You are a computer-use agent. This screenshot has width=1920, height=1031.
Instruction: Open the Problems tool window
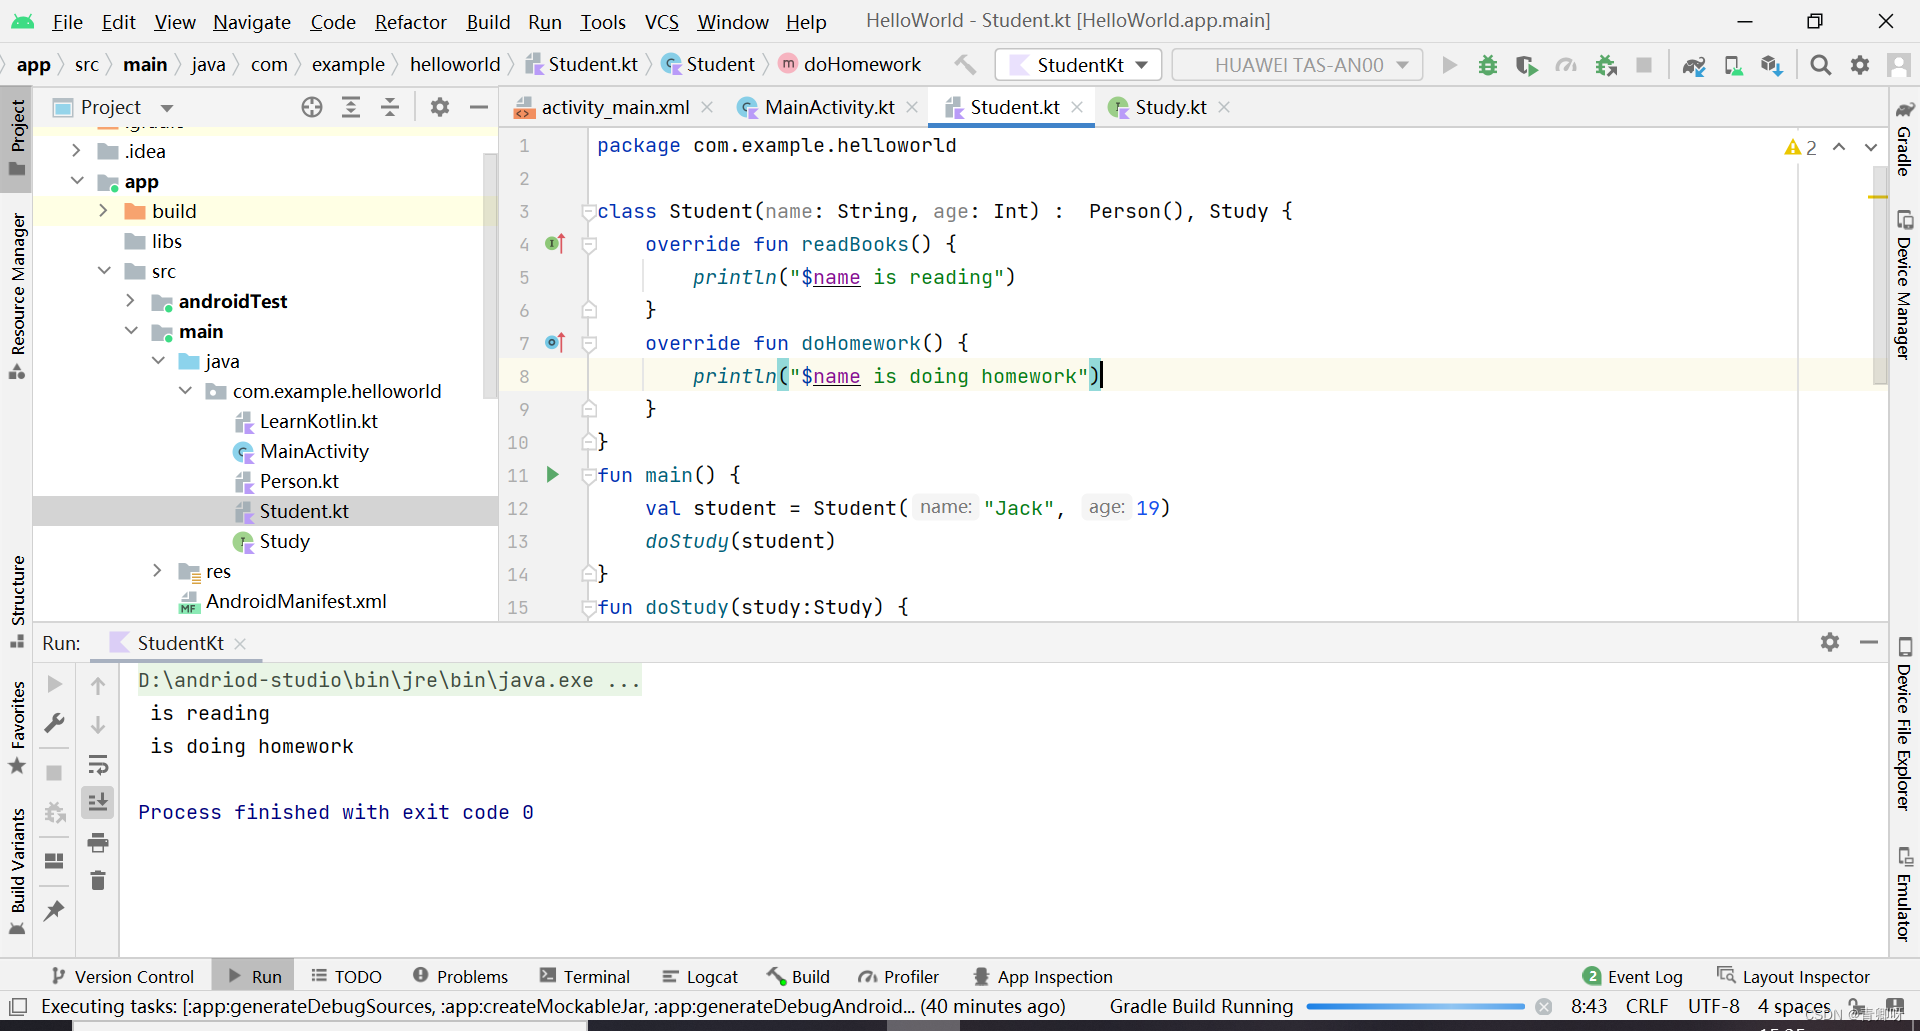click(461, 976)
